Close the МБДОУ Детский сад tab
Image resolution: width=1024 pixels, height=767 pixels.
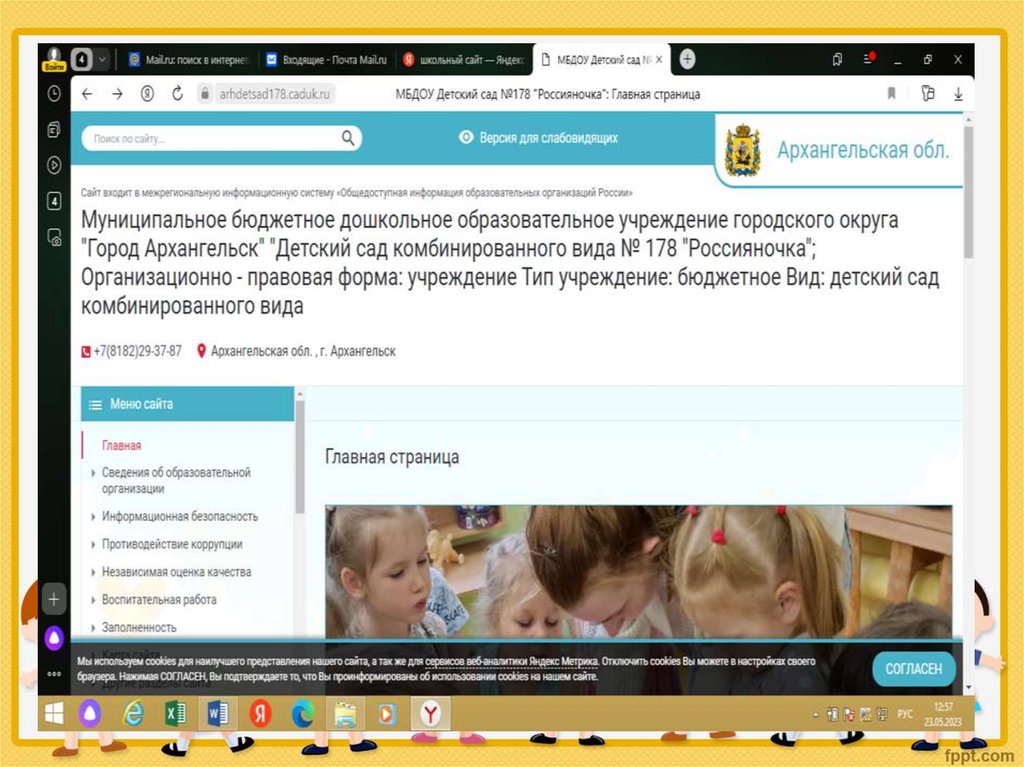(660, 59)
